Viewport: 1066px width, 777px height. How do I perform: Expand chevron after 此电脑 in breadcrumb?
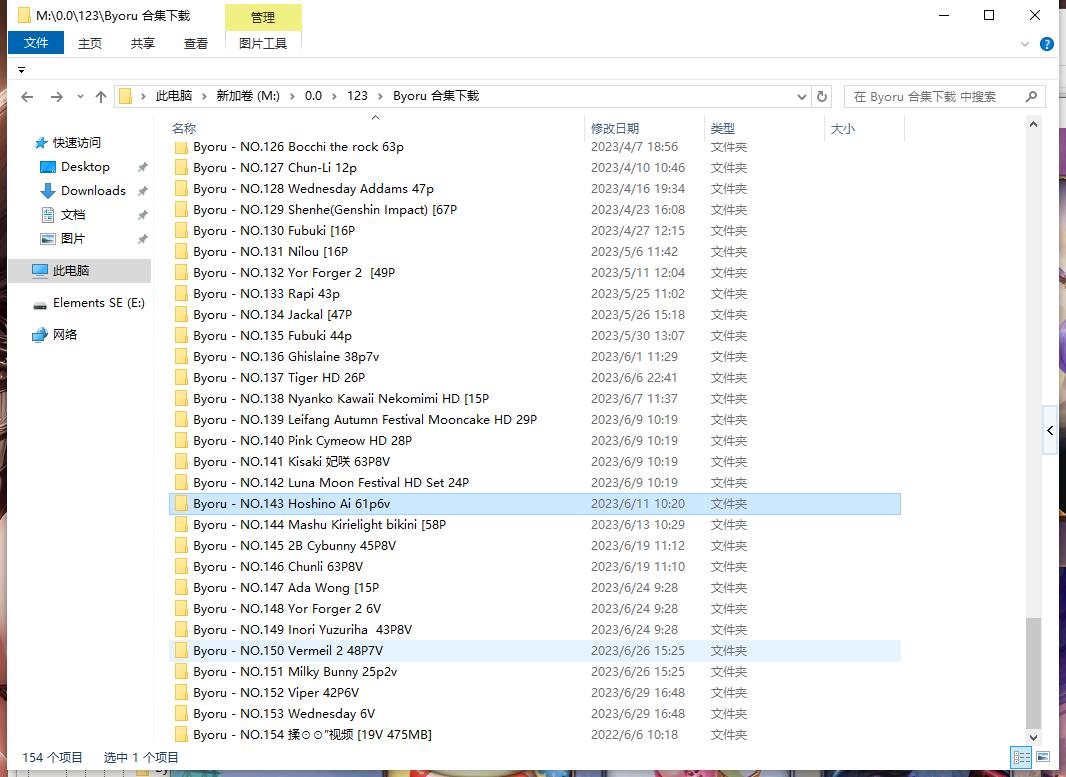point(204,97)
